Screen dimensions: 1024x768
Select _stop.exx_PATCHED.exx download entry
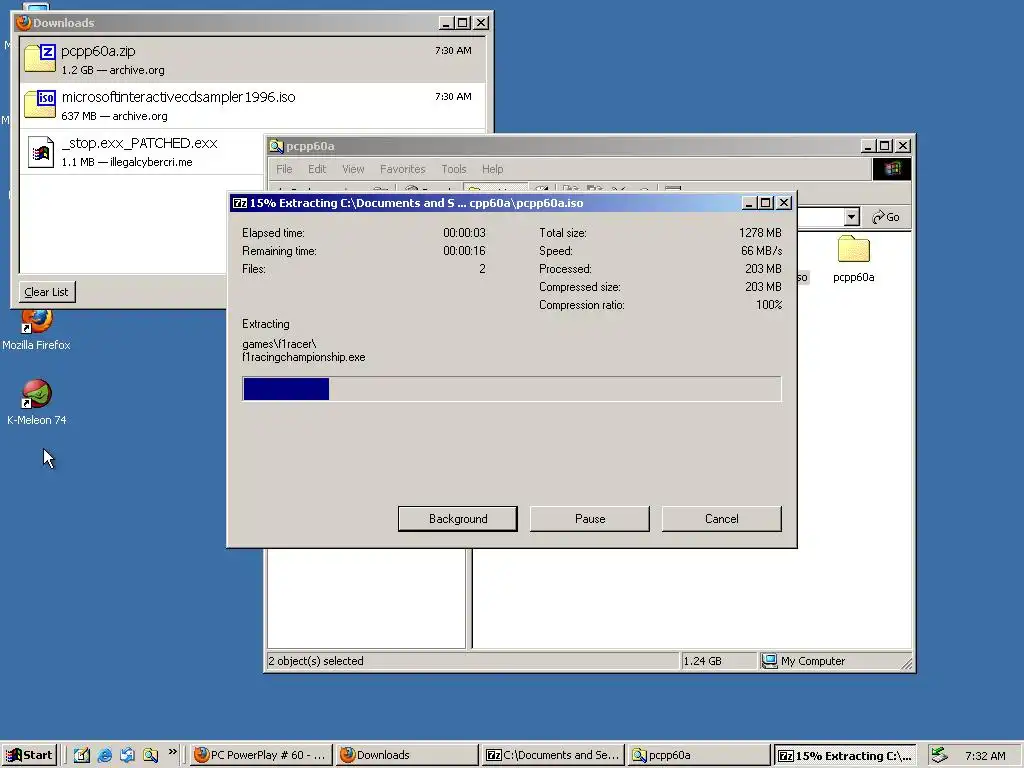pyautogui.click(x=142, y=152)
